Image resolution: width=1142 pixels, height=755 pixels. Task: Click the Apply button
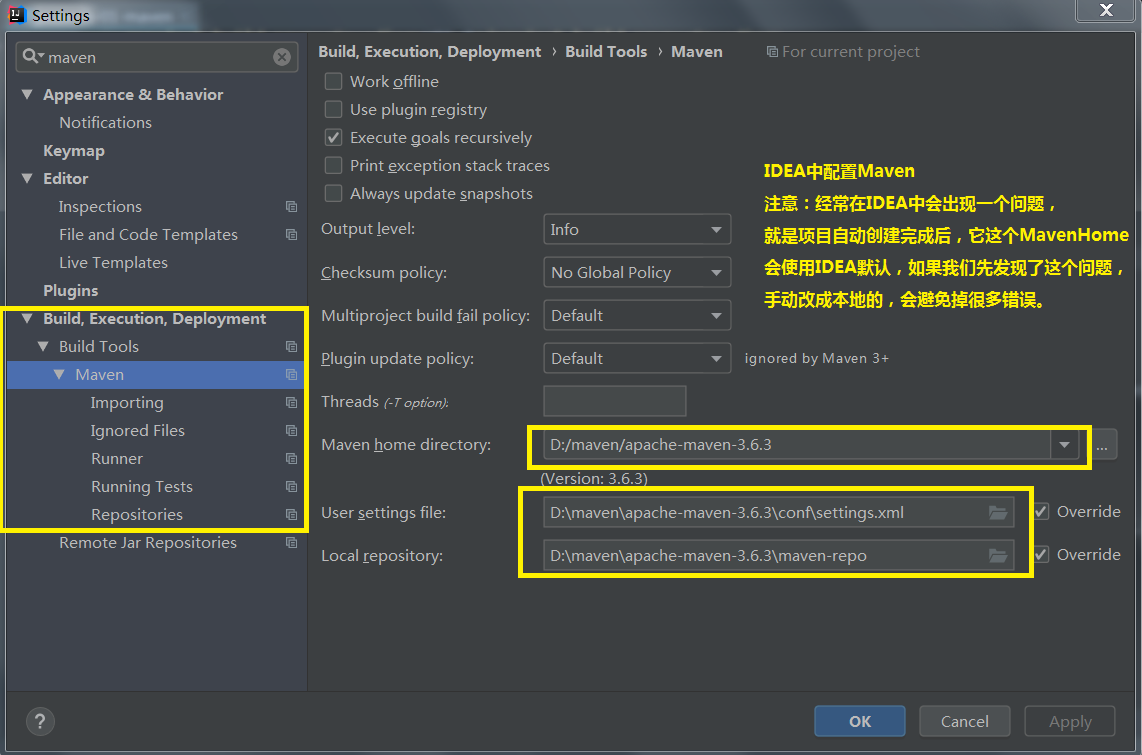1070,721
